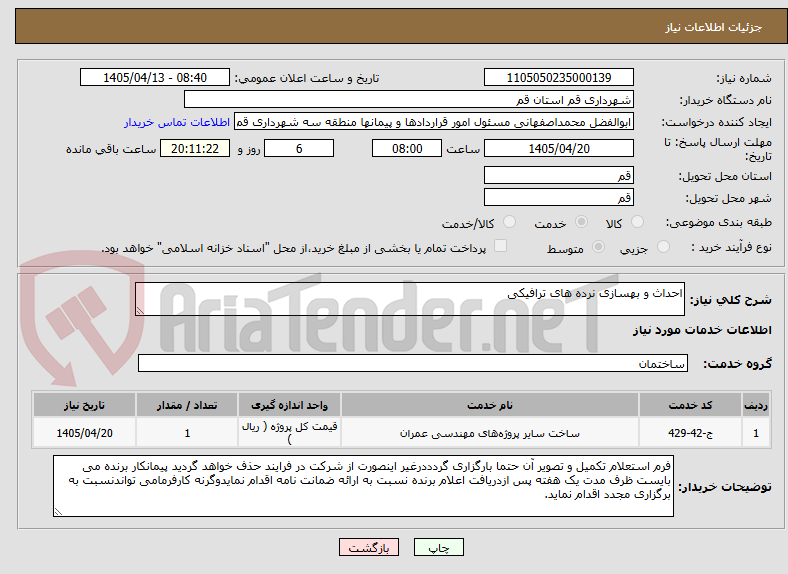This screenshot has width=788, height=574.
Task: Select the متوسط purchase type radio
Action: click(x=599, y=246)
